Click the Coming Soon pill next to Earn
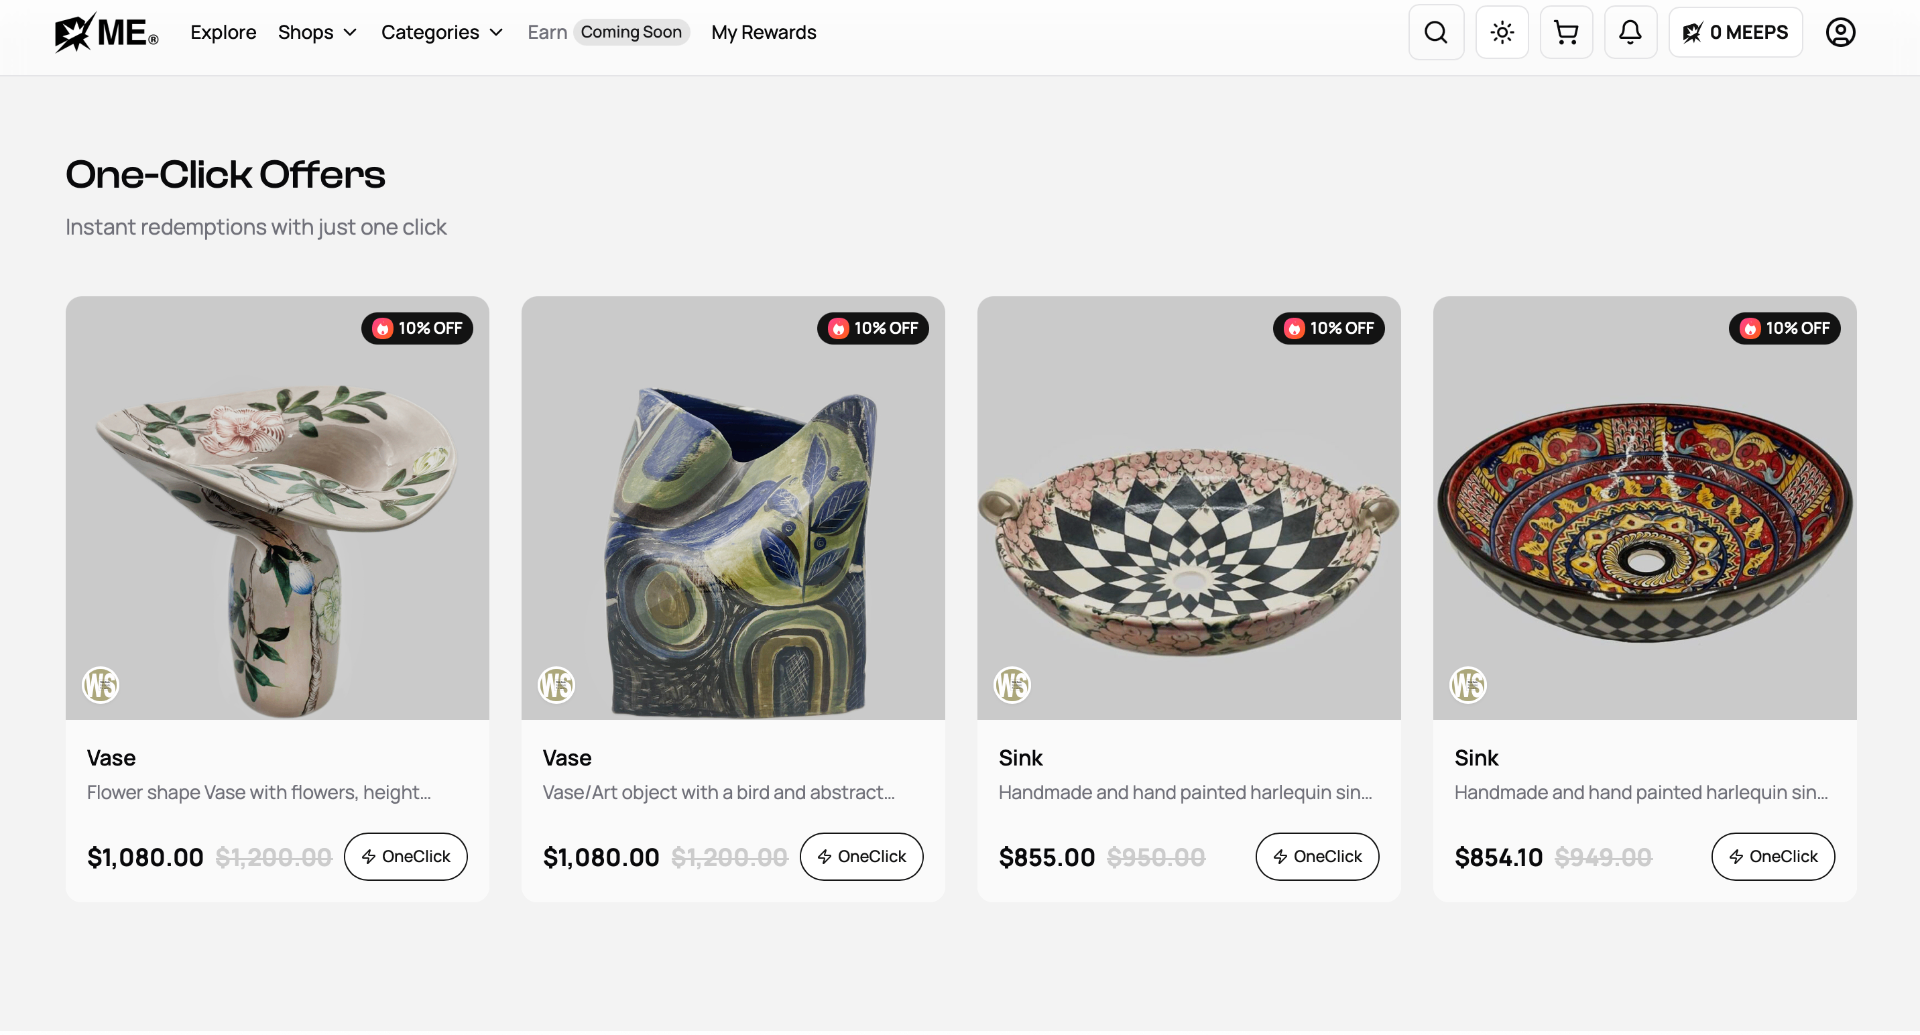The image size is (1920, 1035). (x=631, y=32)
